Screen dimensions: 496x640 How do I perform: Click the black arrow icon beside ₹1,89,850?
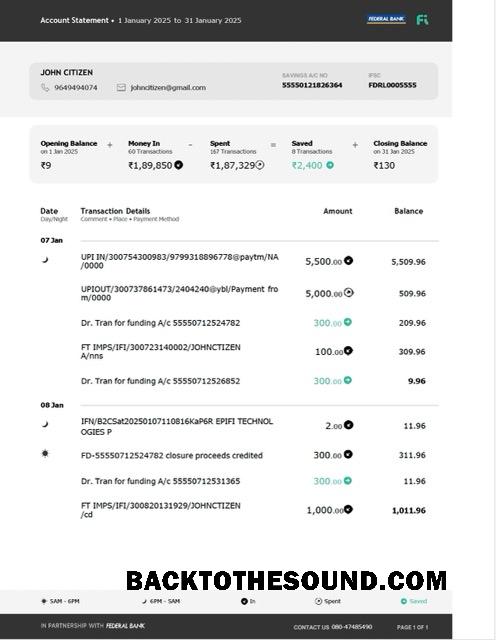point(178,165)
